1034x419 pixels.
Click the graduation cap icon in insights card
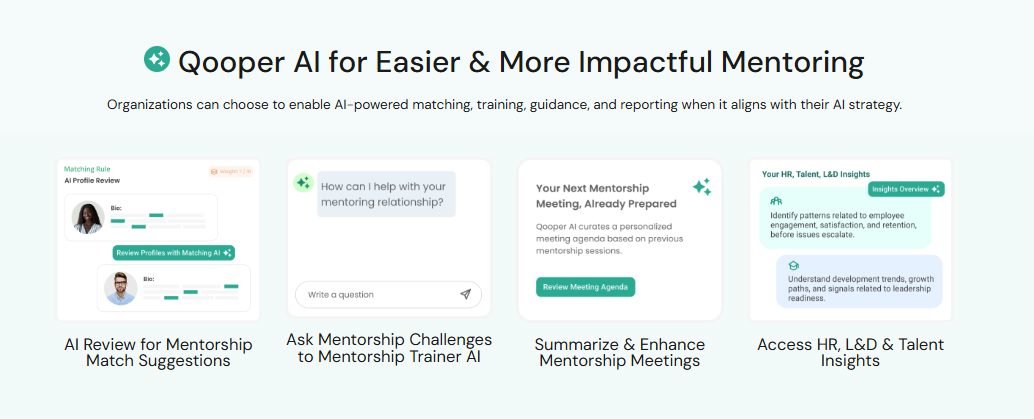[x=793, y=266]
